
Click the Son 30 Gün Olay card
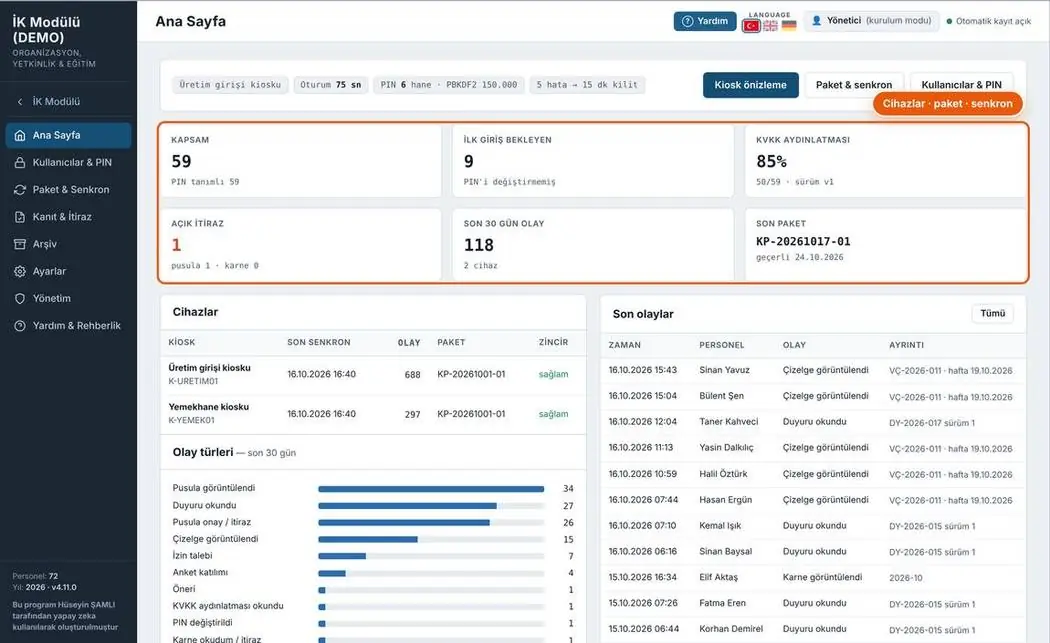pyautogui.click(x=593, y=244)
